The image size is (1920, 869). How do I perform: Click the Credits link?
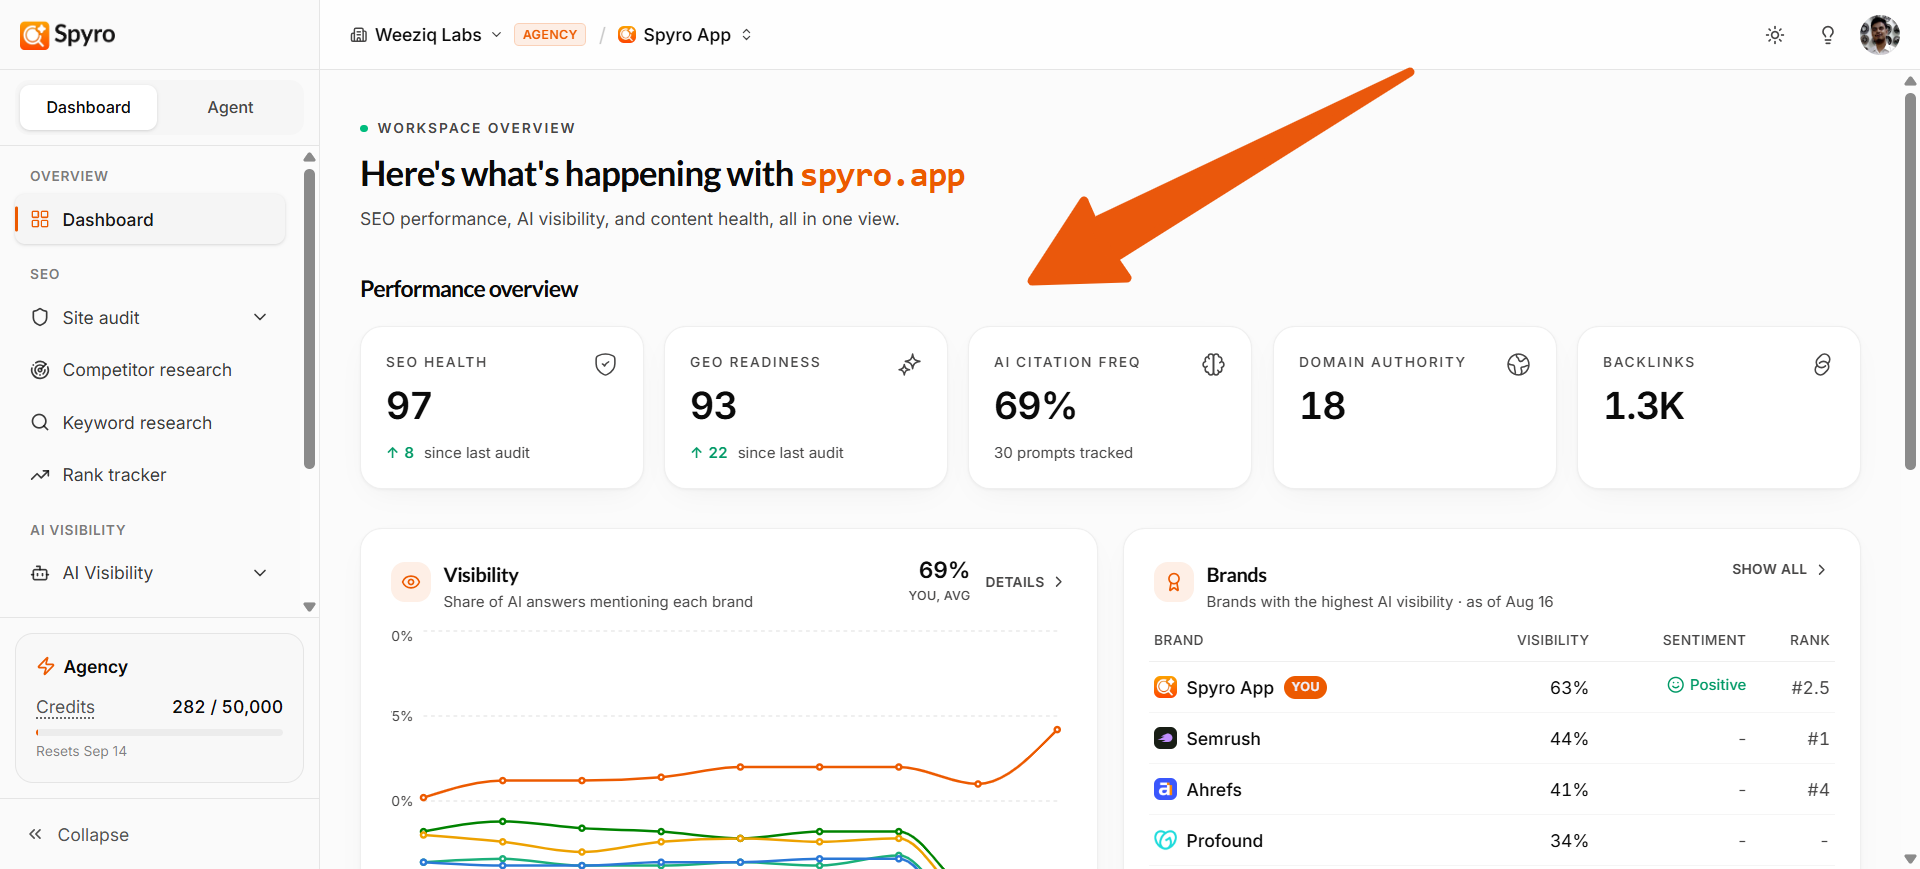(x=65, y=707)
